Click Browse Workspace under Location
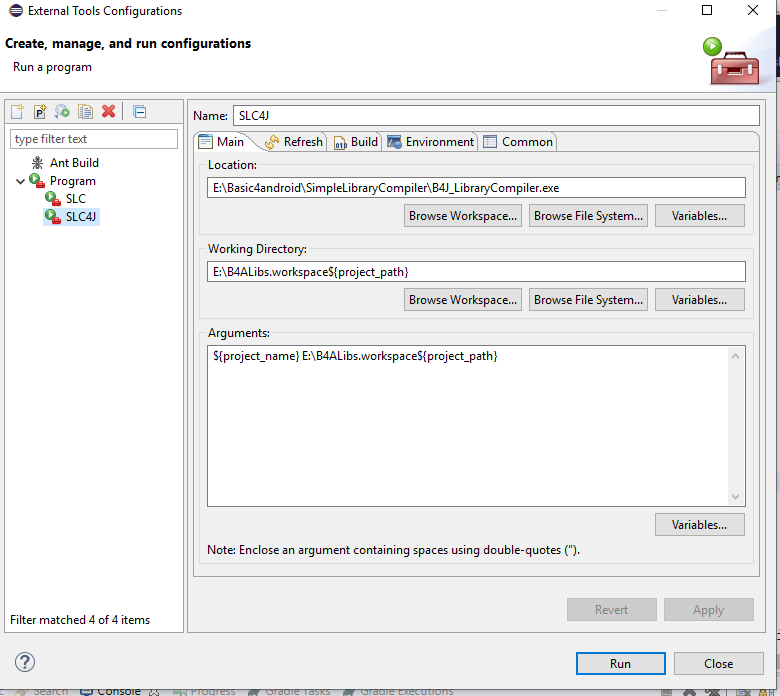This screenshot has height=696, width=780. tap(463, 216)
